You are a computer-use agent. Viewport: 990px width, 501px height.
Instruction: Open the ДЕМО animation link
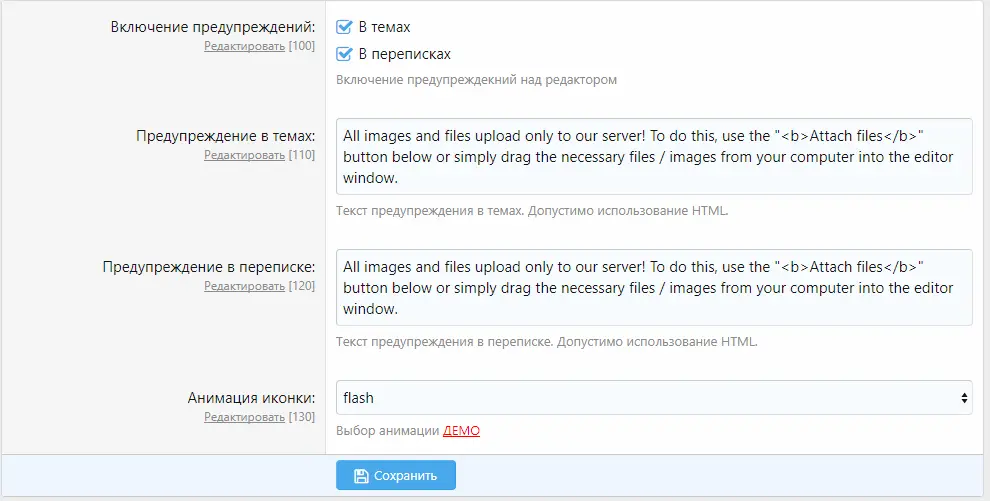[461, 431]
